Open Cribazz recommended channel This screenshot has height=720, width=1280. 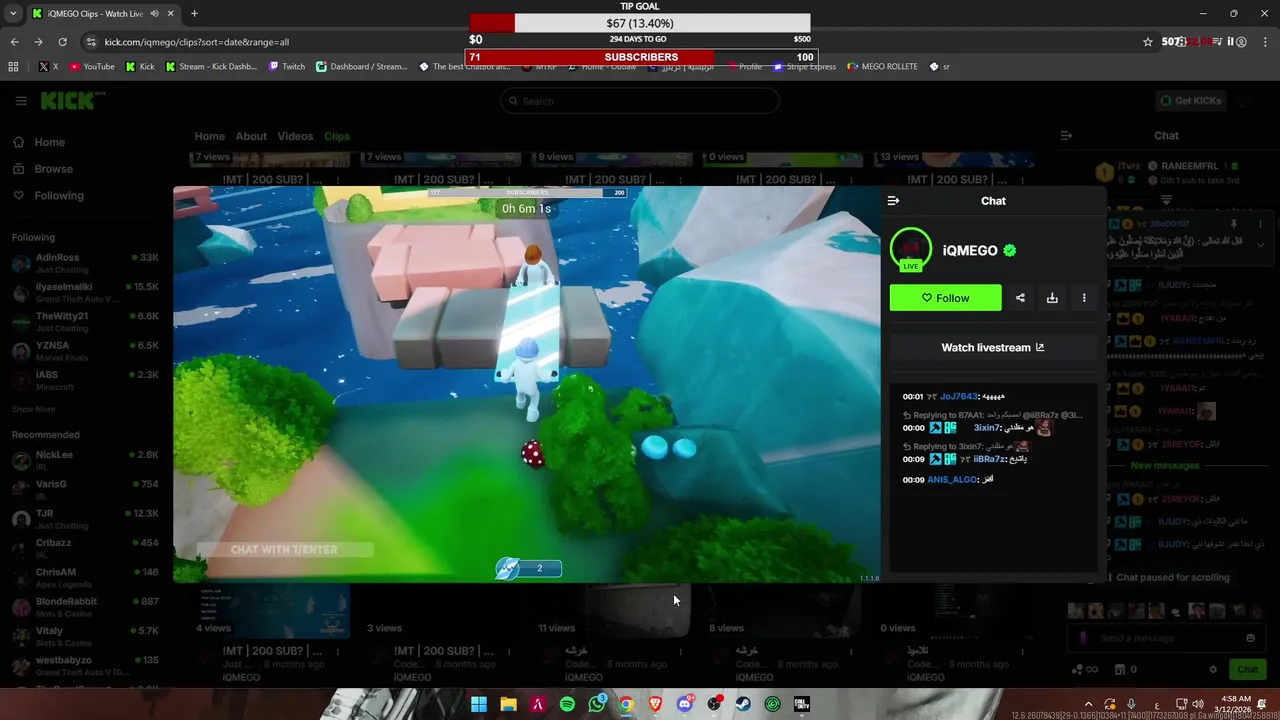point(85,549)
